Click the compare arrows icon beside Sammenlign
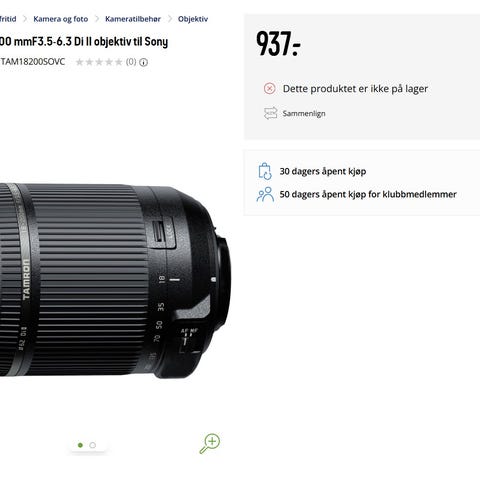 270,113
